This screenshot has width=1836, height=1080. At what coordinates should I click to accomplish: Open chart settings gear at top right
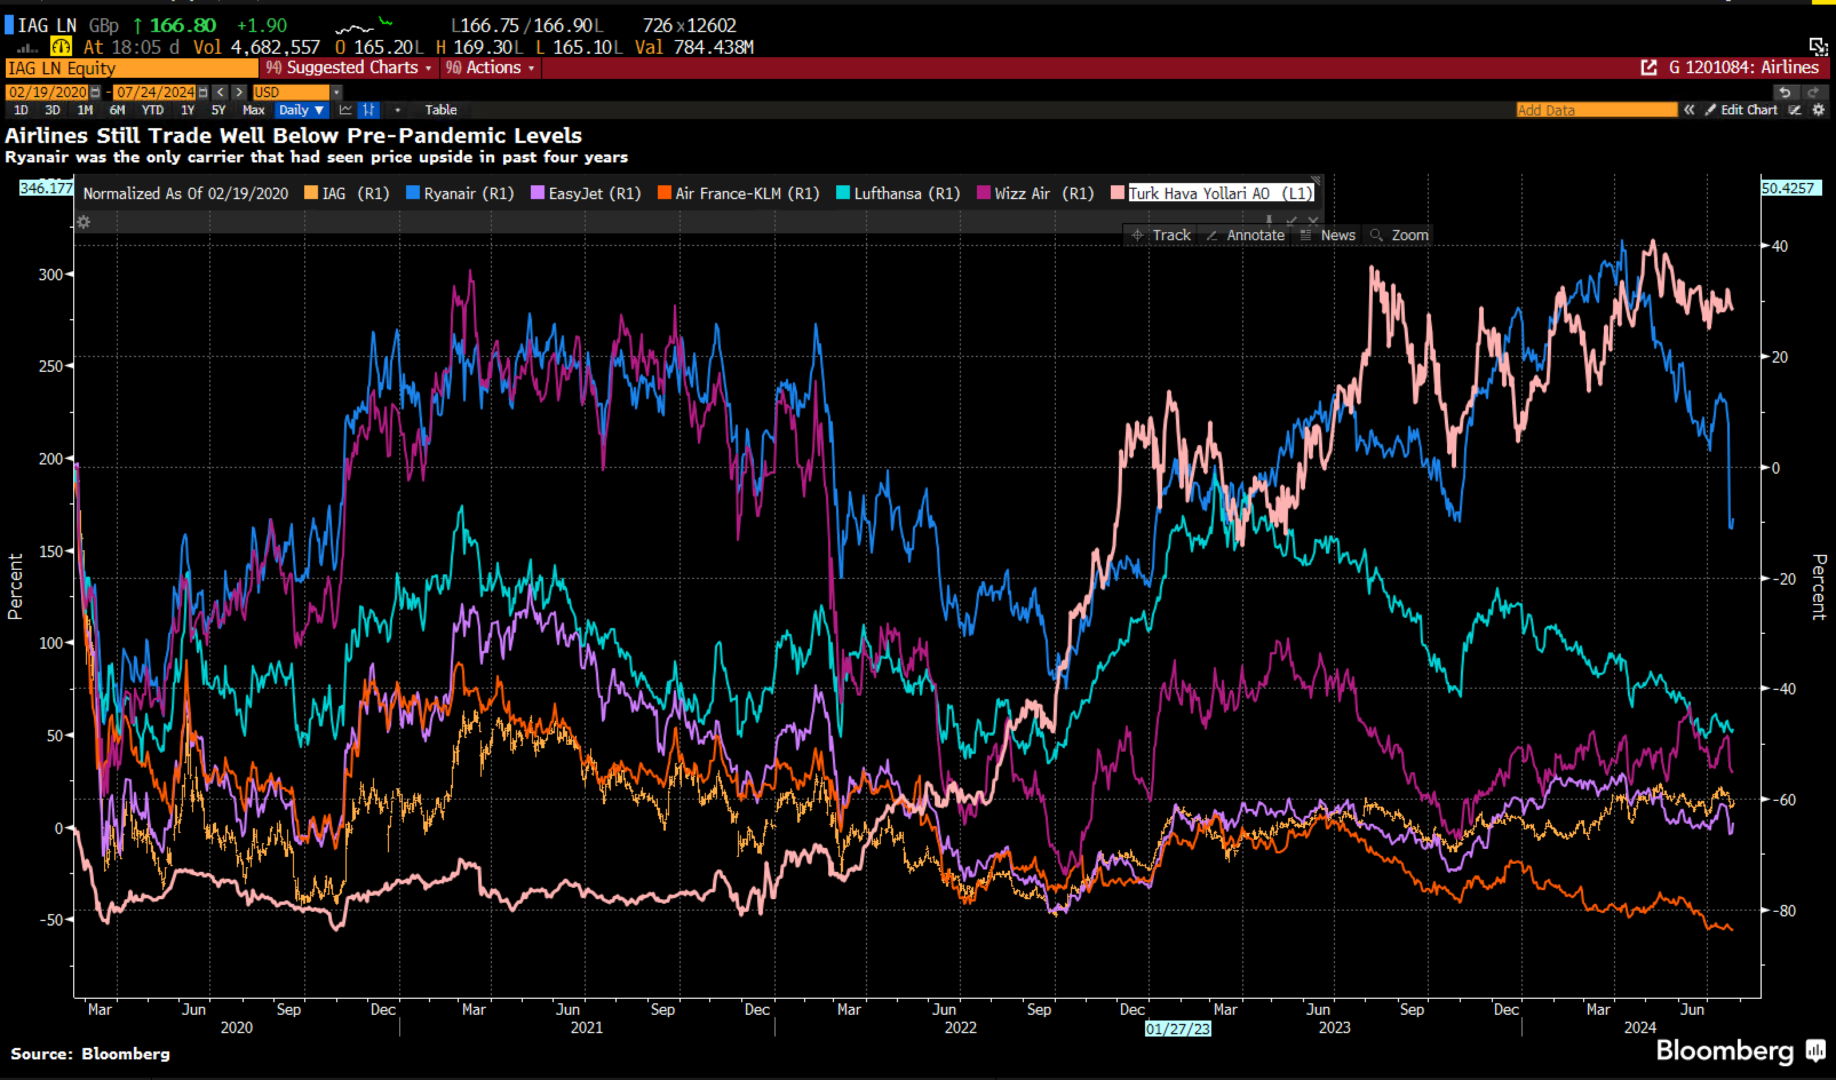[1818, 110]
